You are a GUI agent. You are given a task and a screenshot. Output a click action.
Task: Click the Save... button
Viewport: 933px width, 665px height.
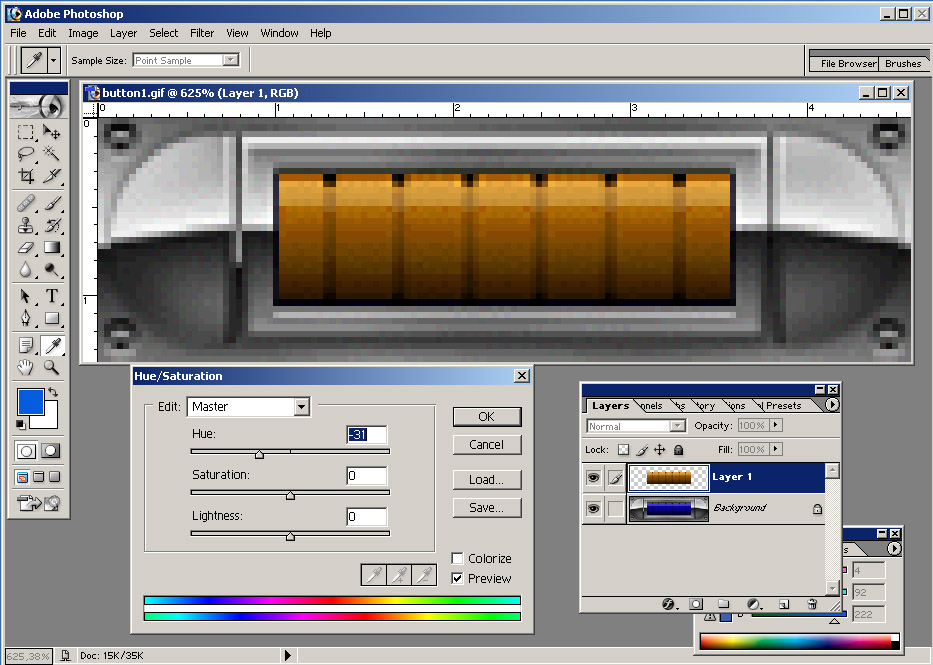[x=487, y=507]
